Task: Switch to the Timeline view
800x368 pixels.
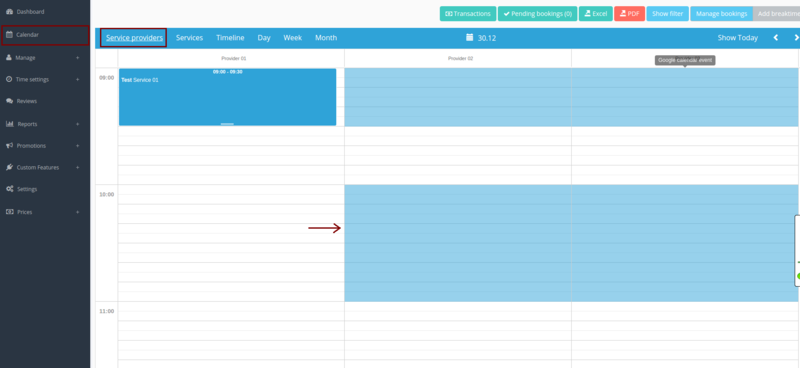Action: (230, 38)
